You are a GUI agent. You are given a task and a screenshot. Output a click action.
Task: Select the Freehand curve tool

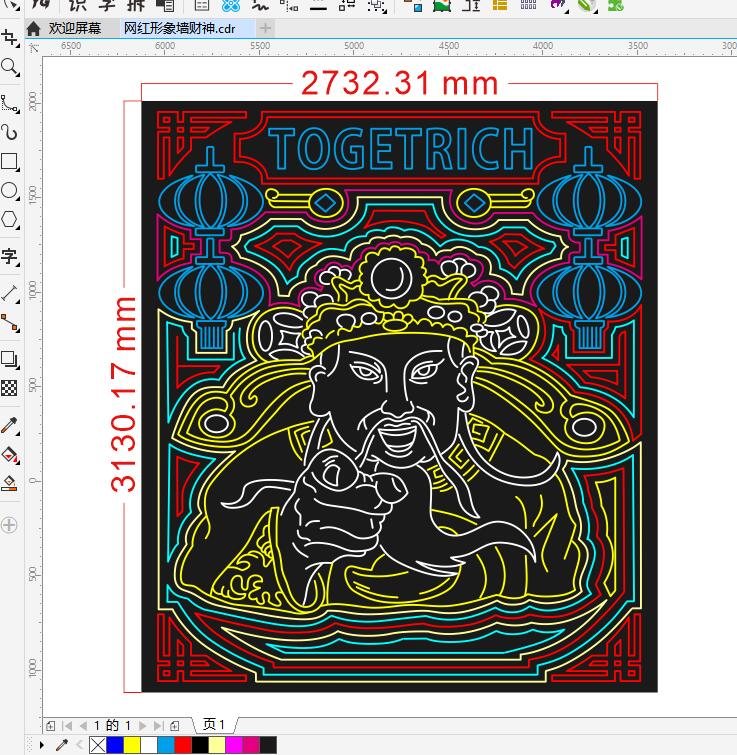(9, 103)
